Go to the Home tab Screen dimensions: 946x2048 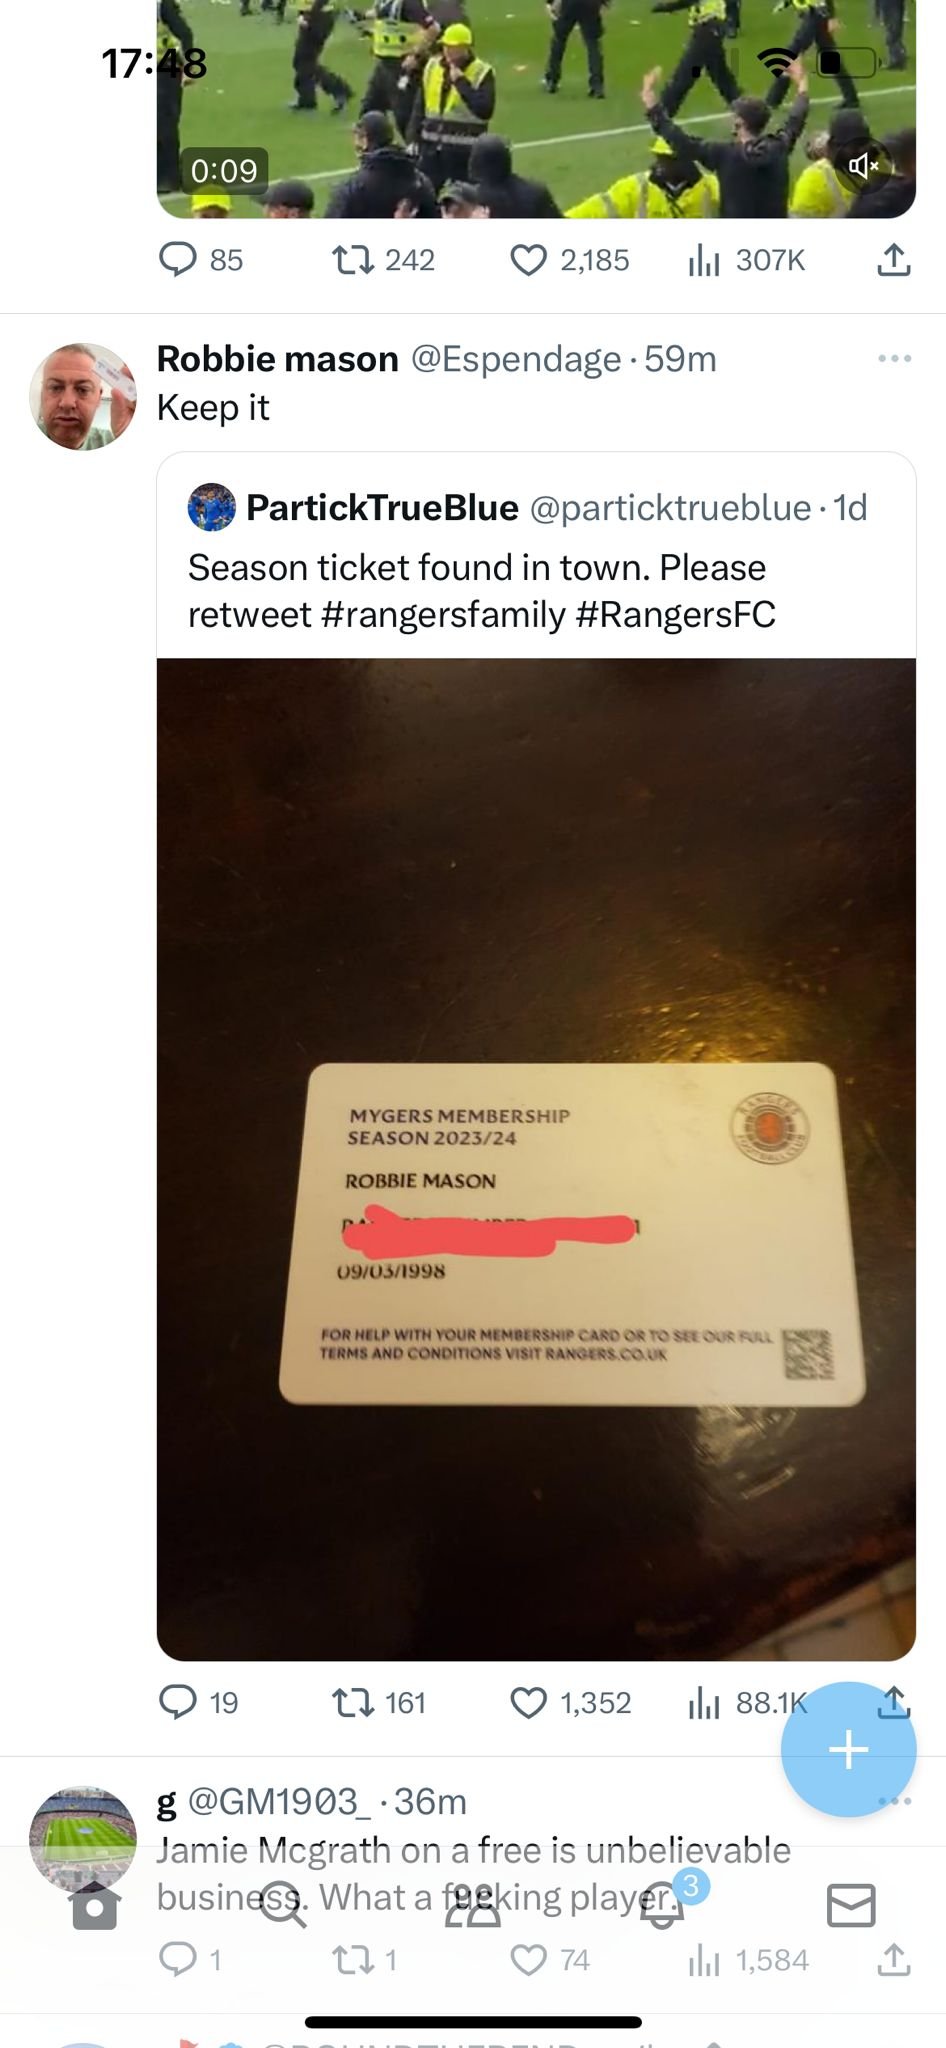pyautogui.click(x=95, y=1905)
